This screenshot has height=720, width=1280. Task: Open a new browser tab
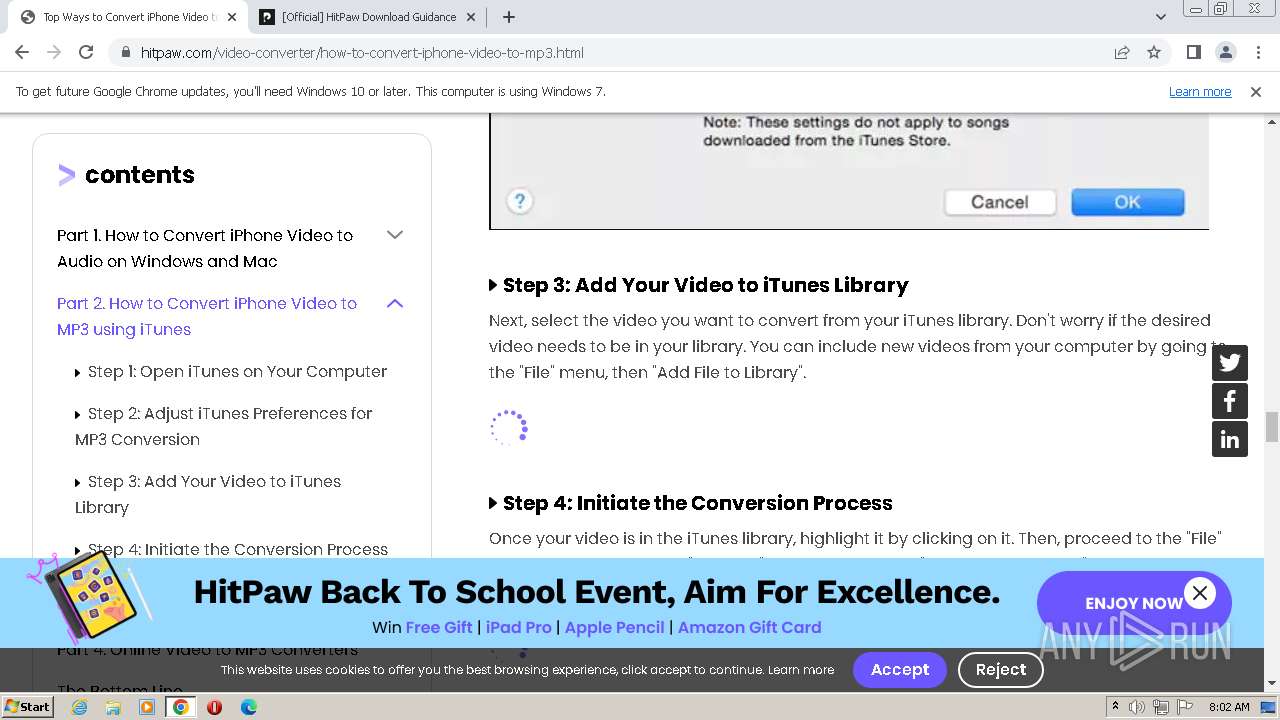pos(509,17)
